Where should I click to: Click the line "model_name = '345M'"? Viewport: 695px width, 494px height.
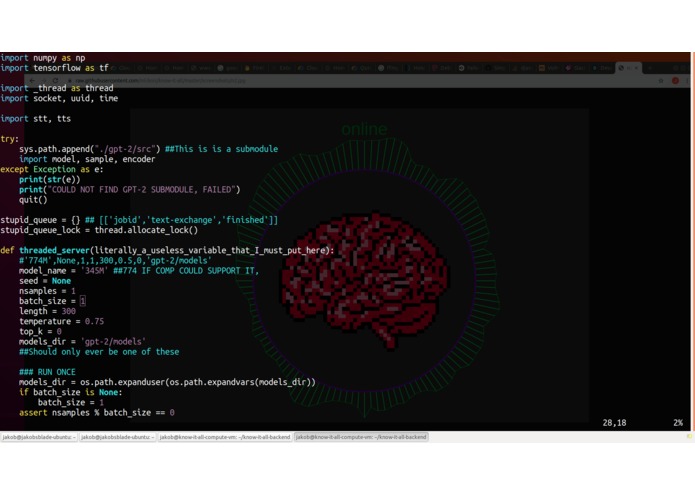pos(63,271)
